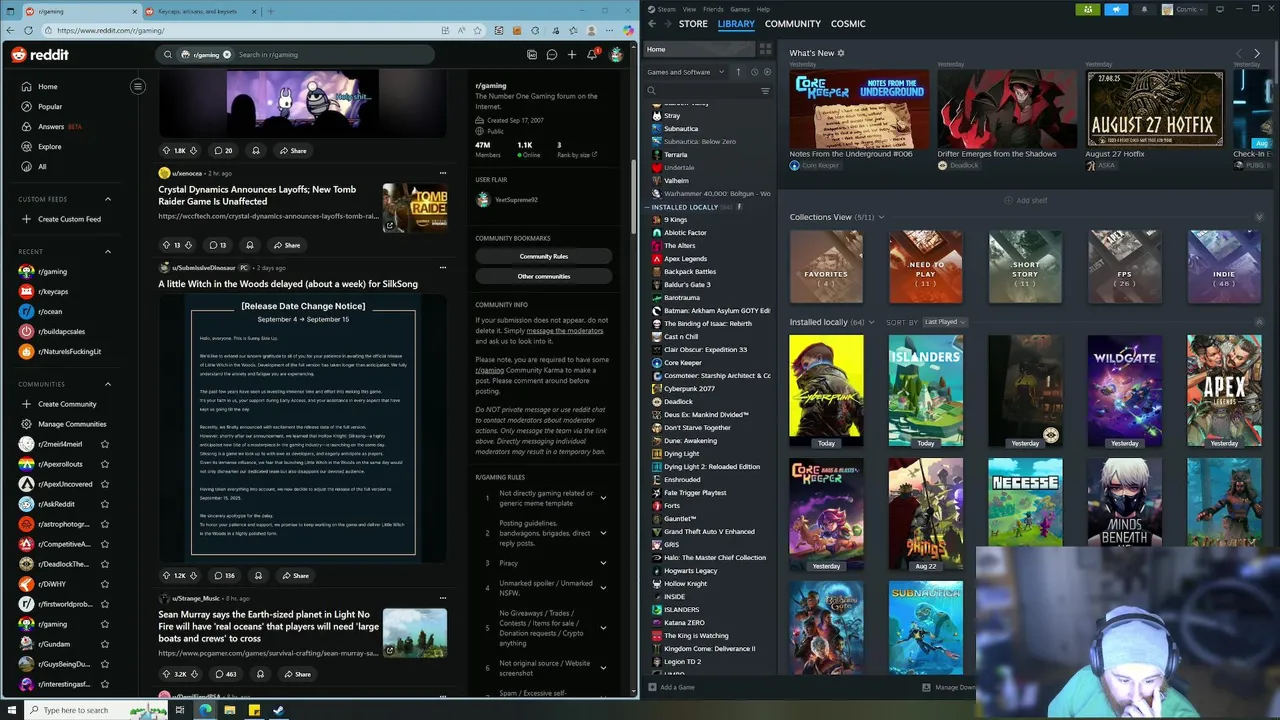Open Games and Software dropdown in Steam
Screen dimensions: 1280x720
[x=685, y=72]
